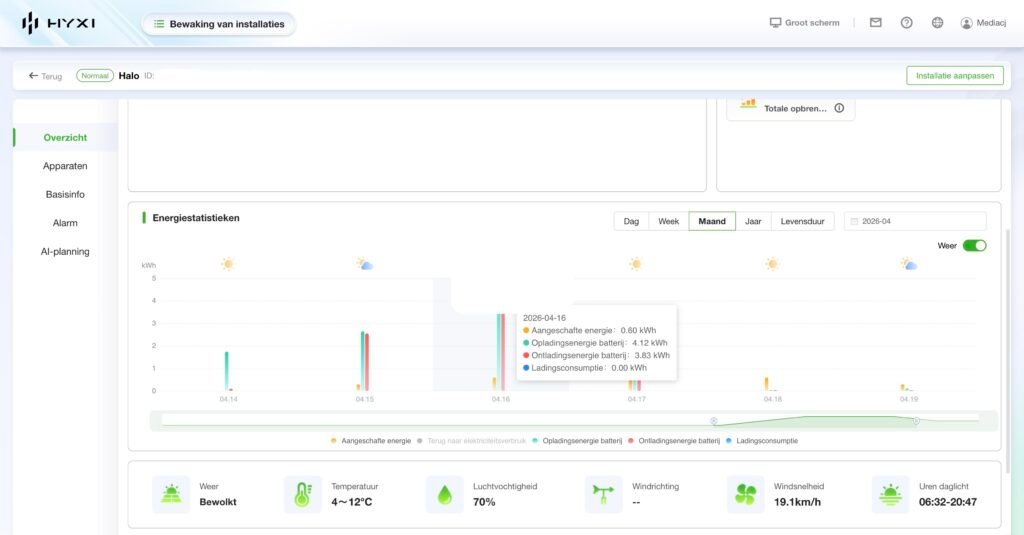Click the calendar icon in date field

tap(854, 221)
